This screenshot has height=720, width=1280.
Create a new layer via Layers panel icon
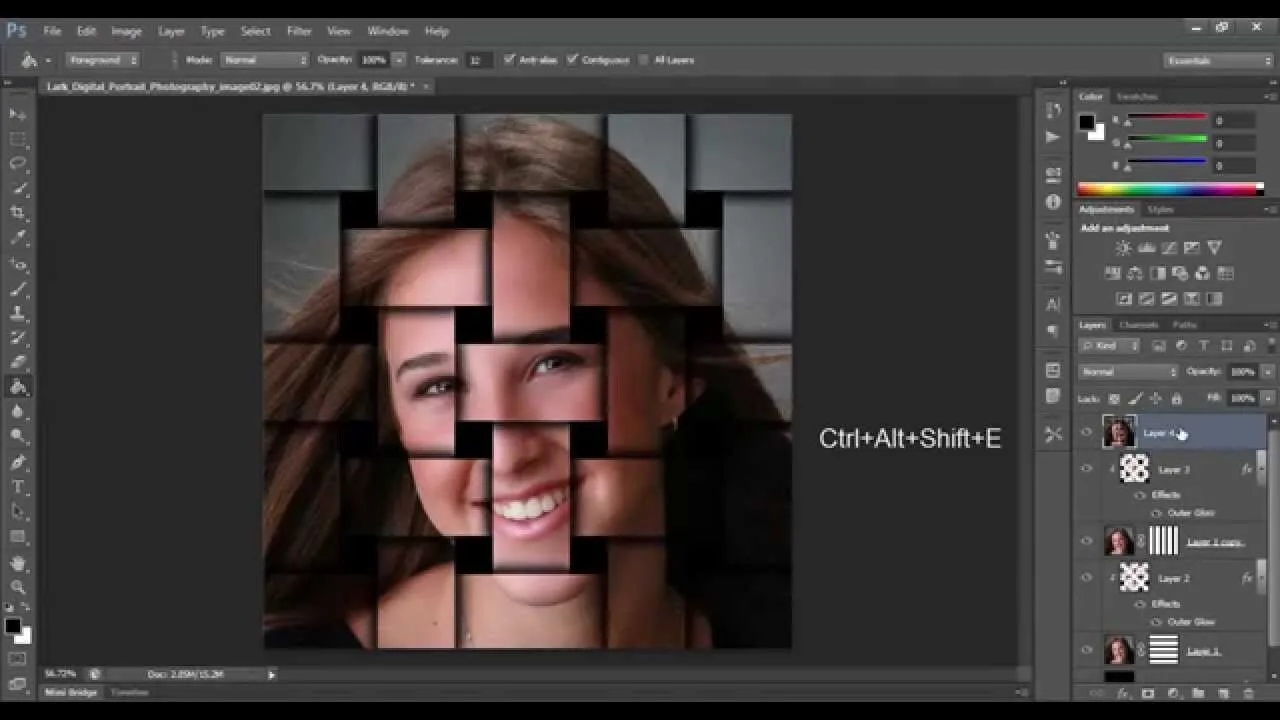tap(1223, 693)
